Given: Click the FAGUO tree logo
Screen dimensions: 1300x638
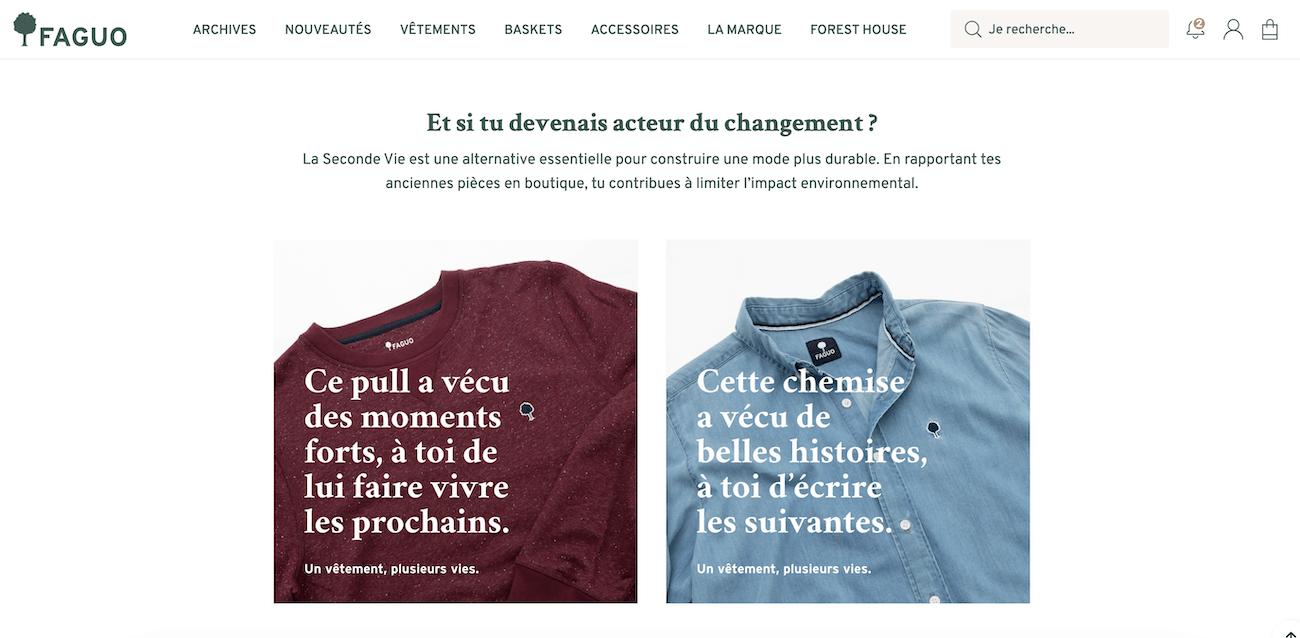Looking at the screenshot, I should pos(70,30).
